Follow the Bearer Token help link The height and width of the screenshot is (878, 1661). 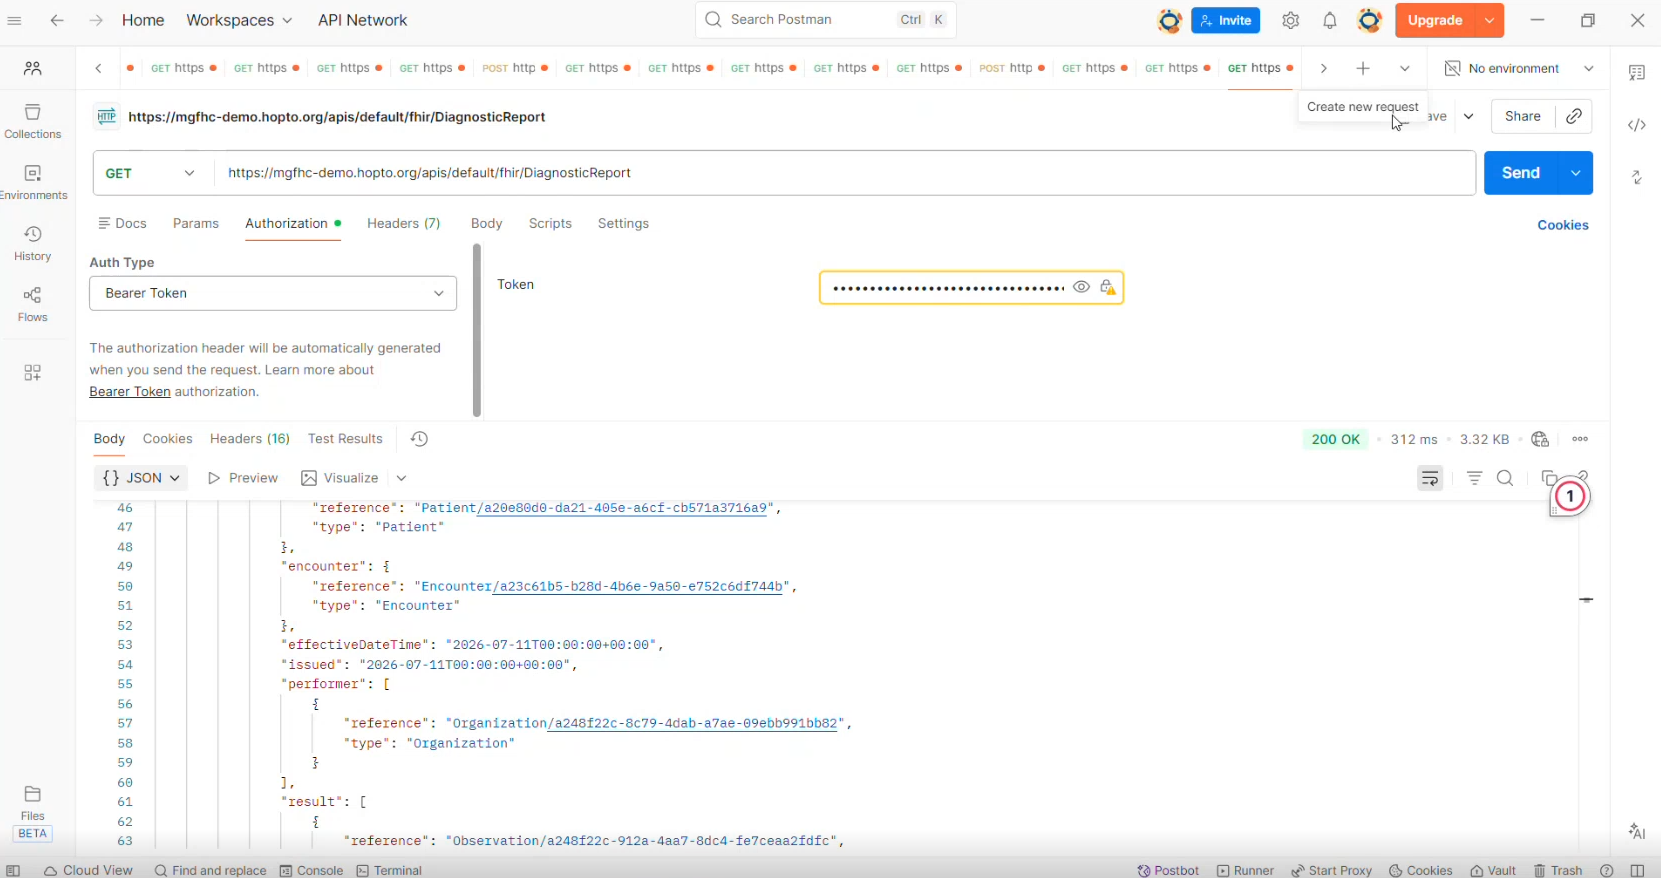130,392
